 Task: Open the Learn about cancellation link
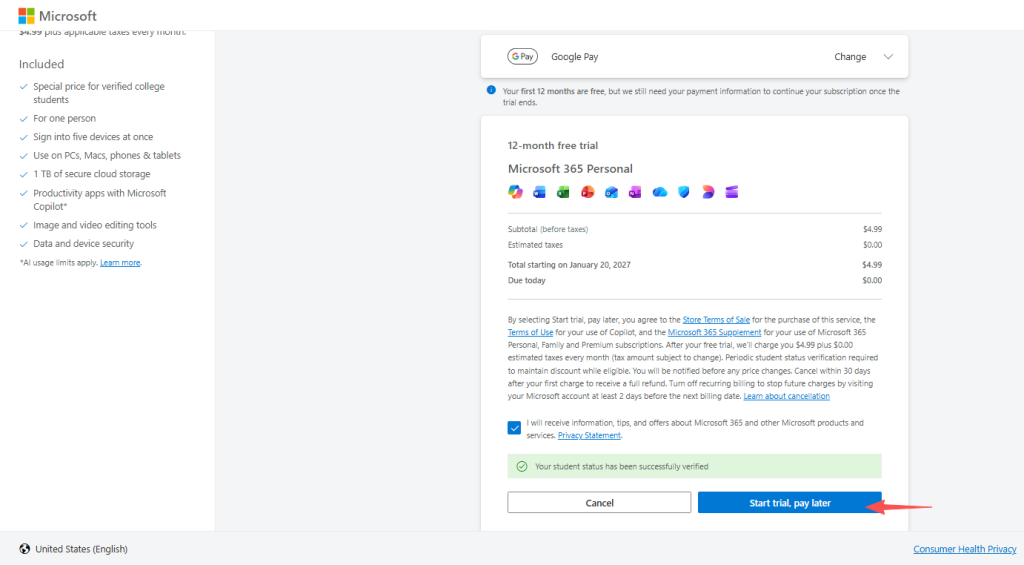pos(786,397)
